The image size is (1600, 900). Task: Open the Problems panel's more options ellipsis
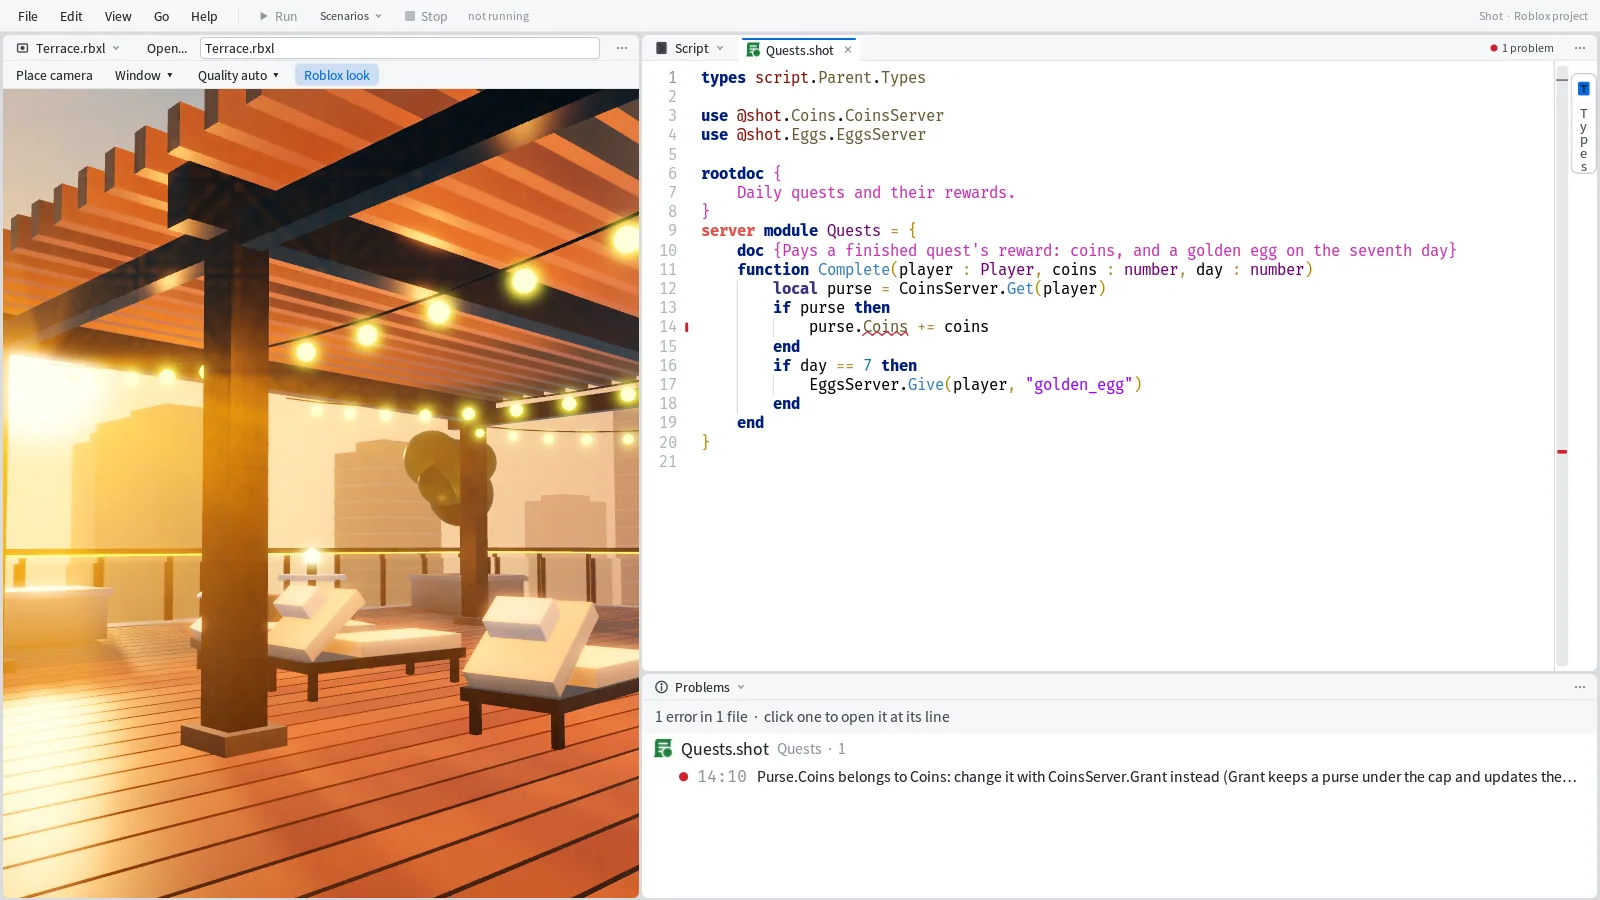(x=1580, y=687)
